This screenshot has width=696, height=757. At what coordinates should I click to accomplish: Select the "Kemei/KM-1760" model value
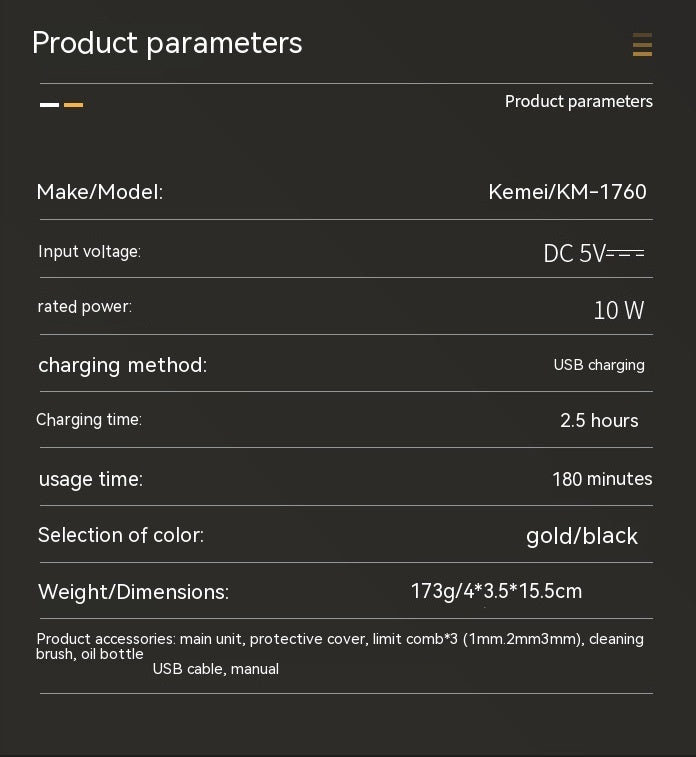[567, 192]
